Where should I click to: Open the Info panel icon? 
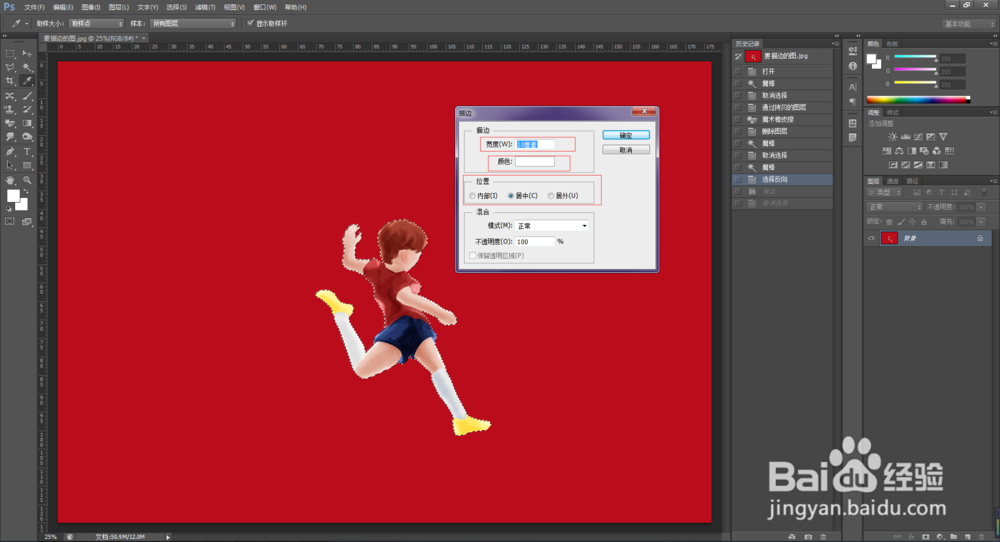pyautogui.click(x=853, y=66)
